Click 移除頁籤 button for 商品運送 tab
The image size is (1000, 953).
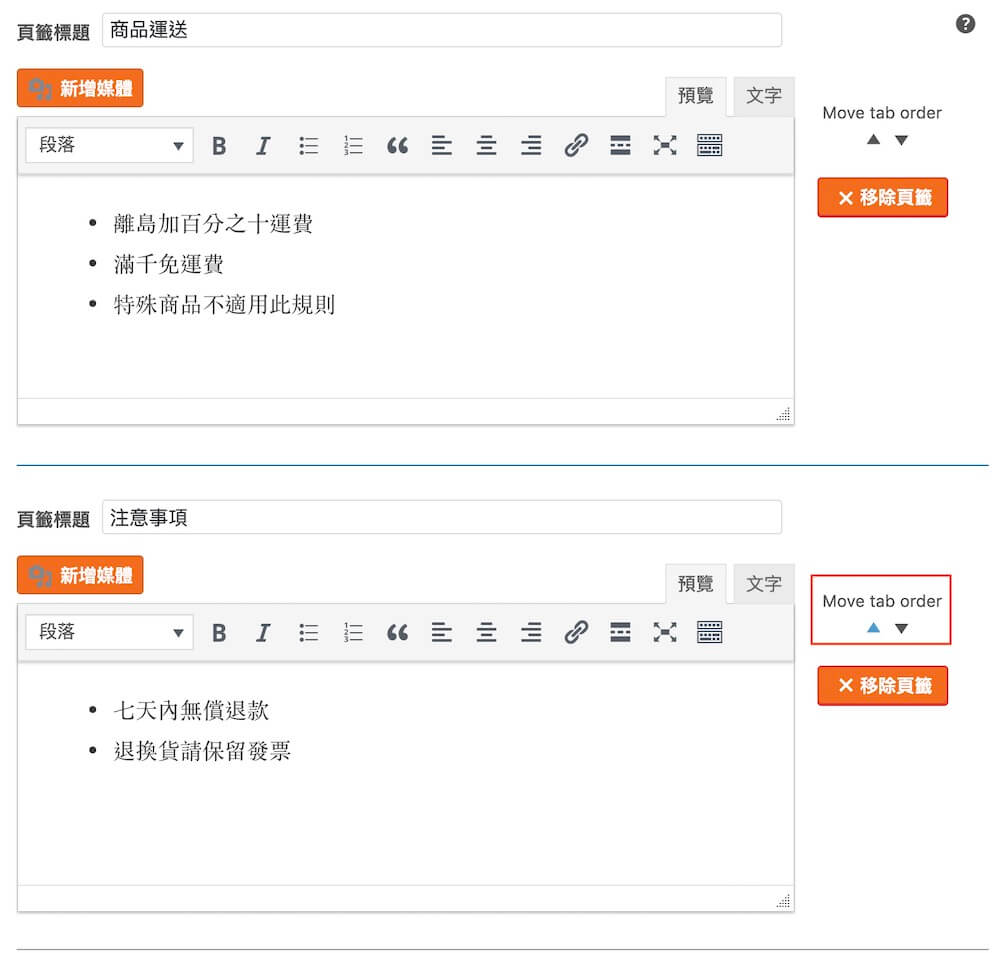coord(882,198)
